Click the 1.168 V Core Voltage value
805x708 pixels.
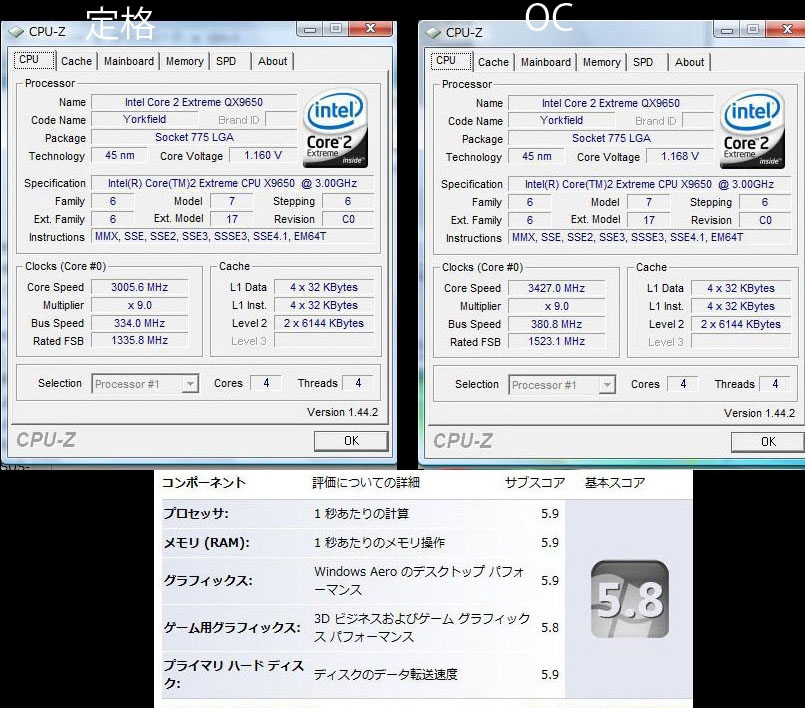click(x=680, y=157)
